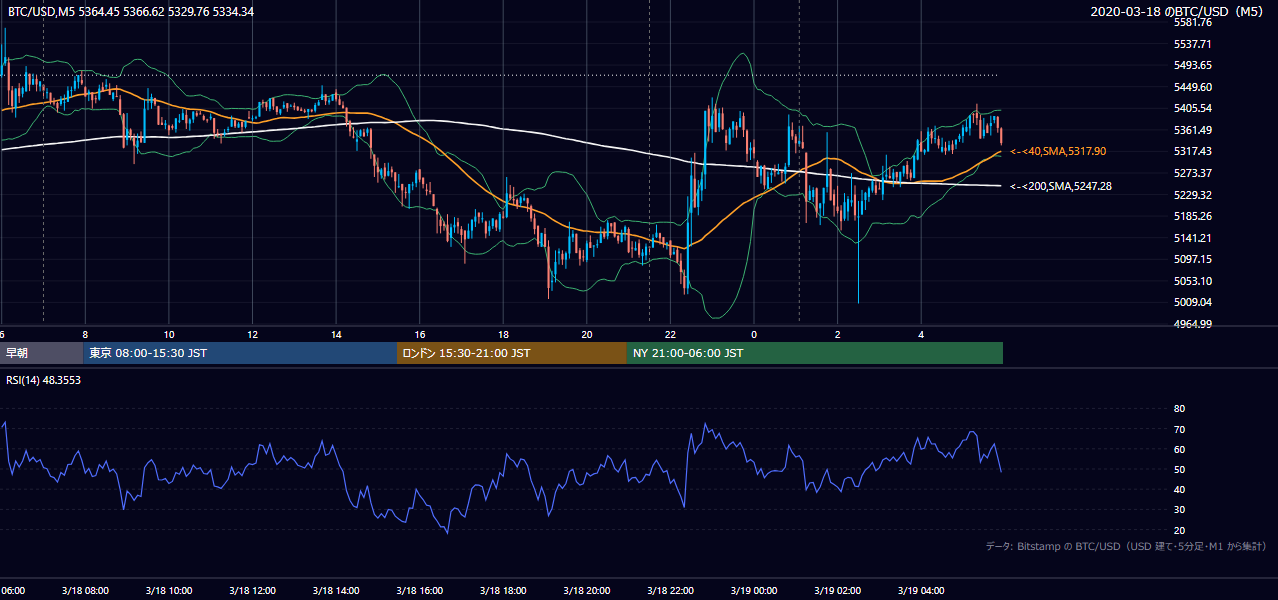The image size is (1278, 600).
Task: Click the RSI axis level 30
Action: (1179, 510)
